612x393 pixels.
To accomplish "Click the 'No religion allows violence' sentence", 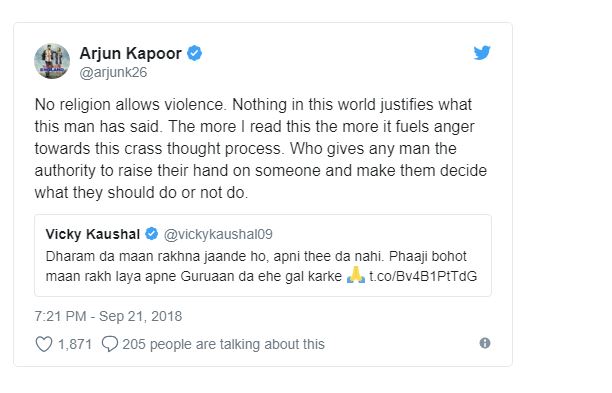I will [130, 105].
